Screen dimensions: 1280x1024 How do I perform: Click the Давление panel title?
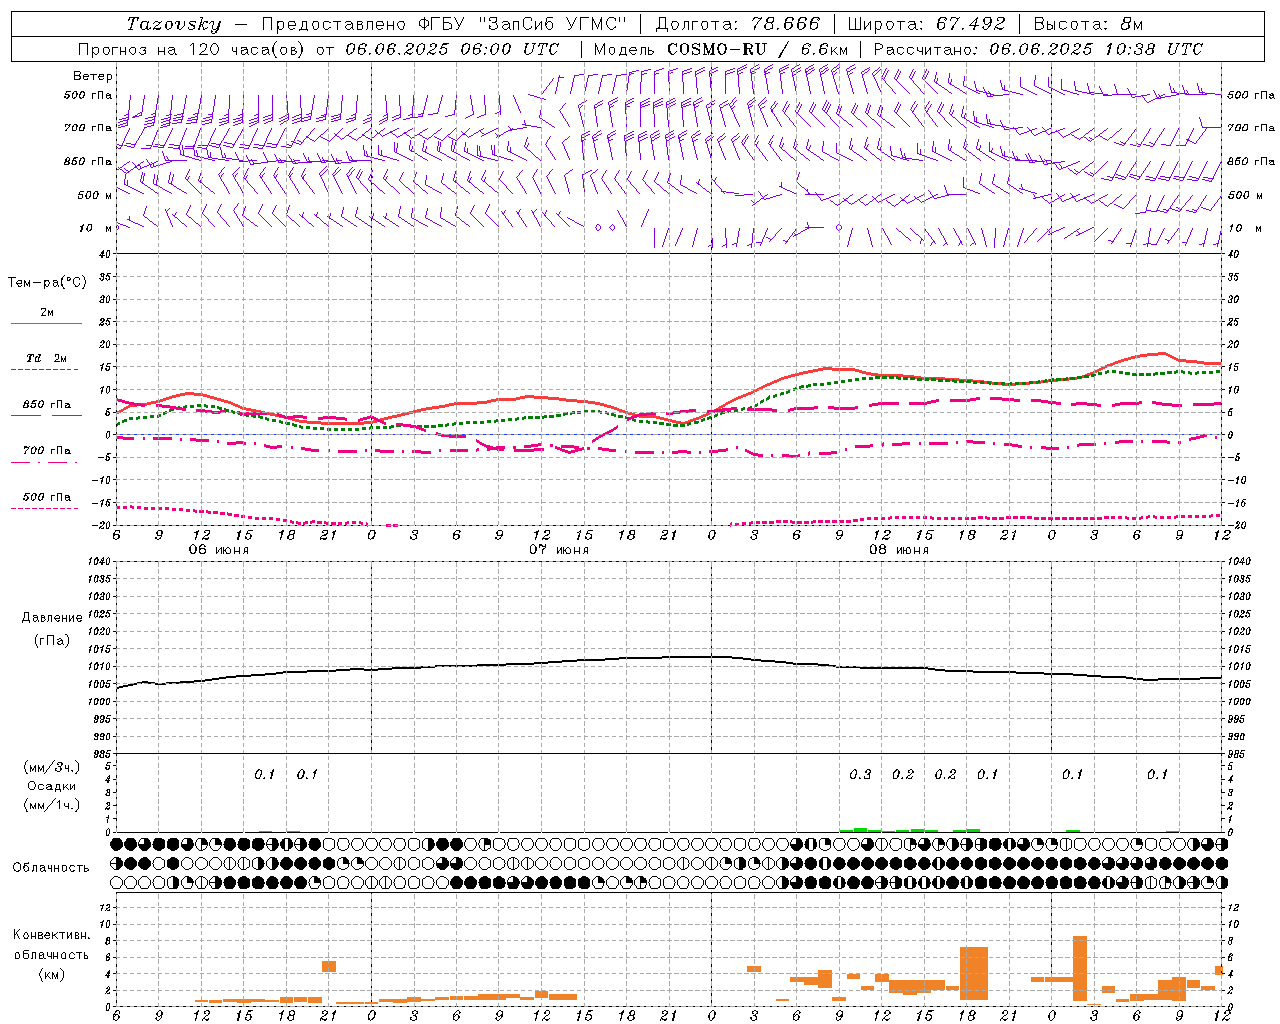point(52,618)
